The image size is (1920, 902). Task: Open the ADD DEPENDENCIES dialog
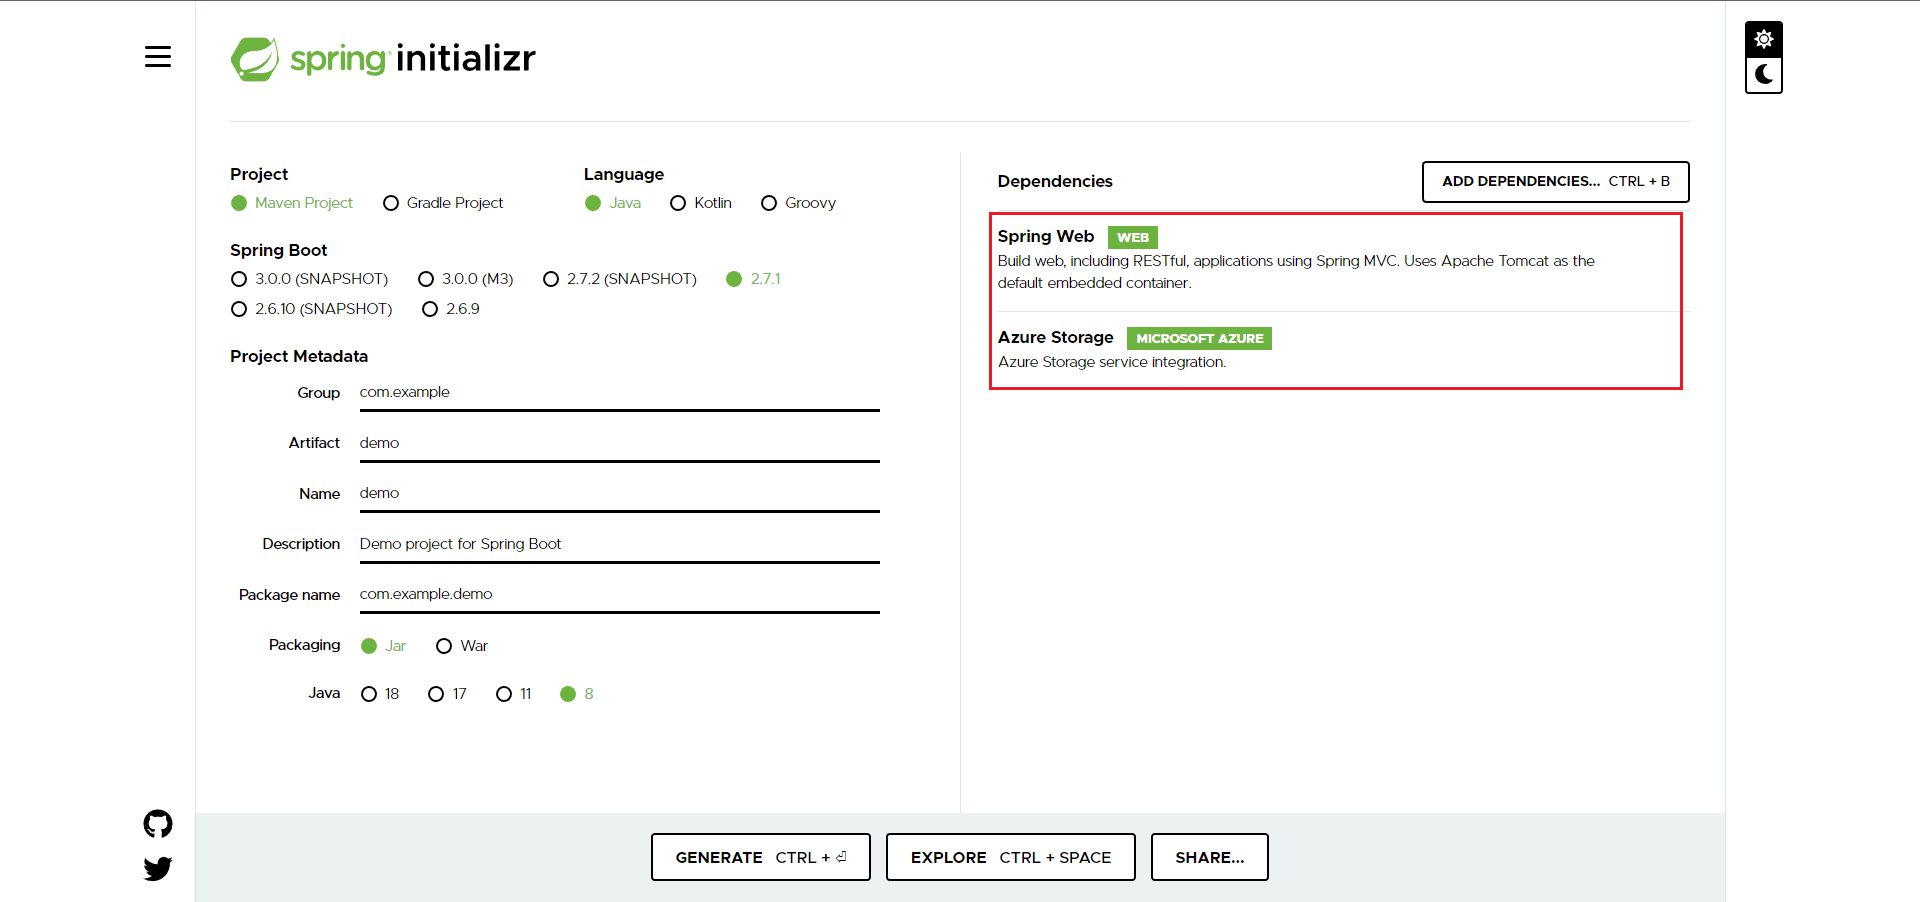tap(1554, 181)
